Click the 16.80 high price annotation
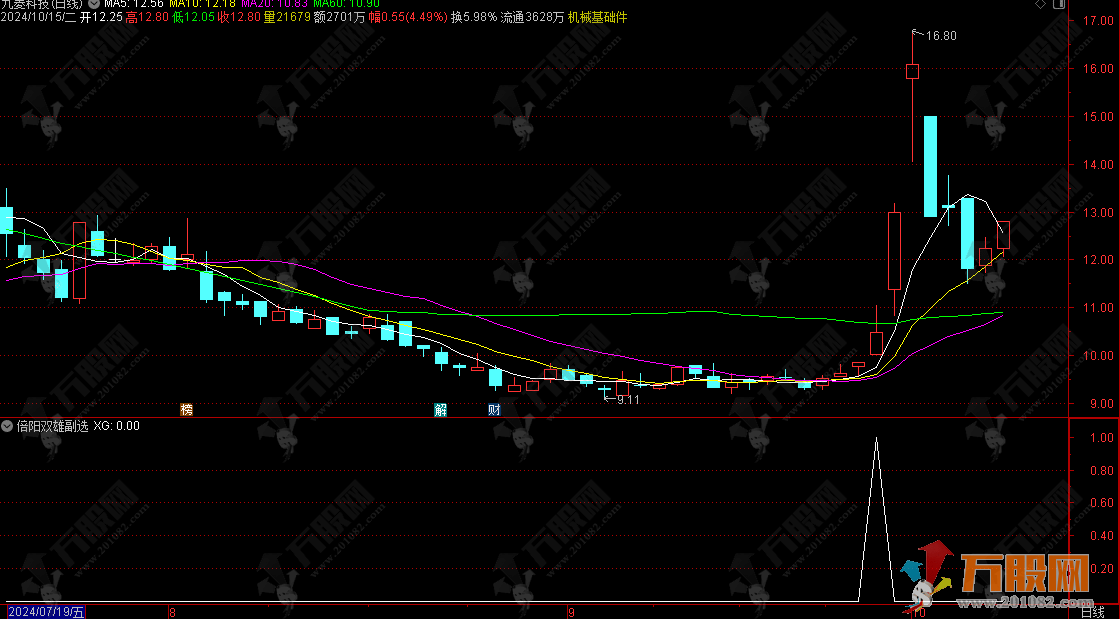The image size is (1120, 619). pyautogui.click(x=941, y=36)
